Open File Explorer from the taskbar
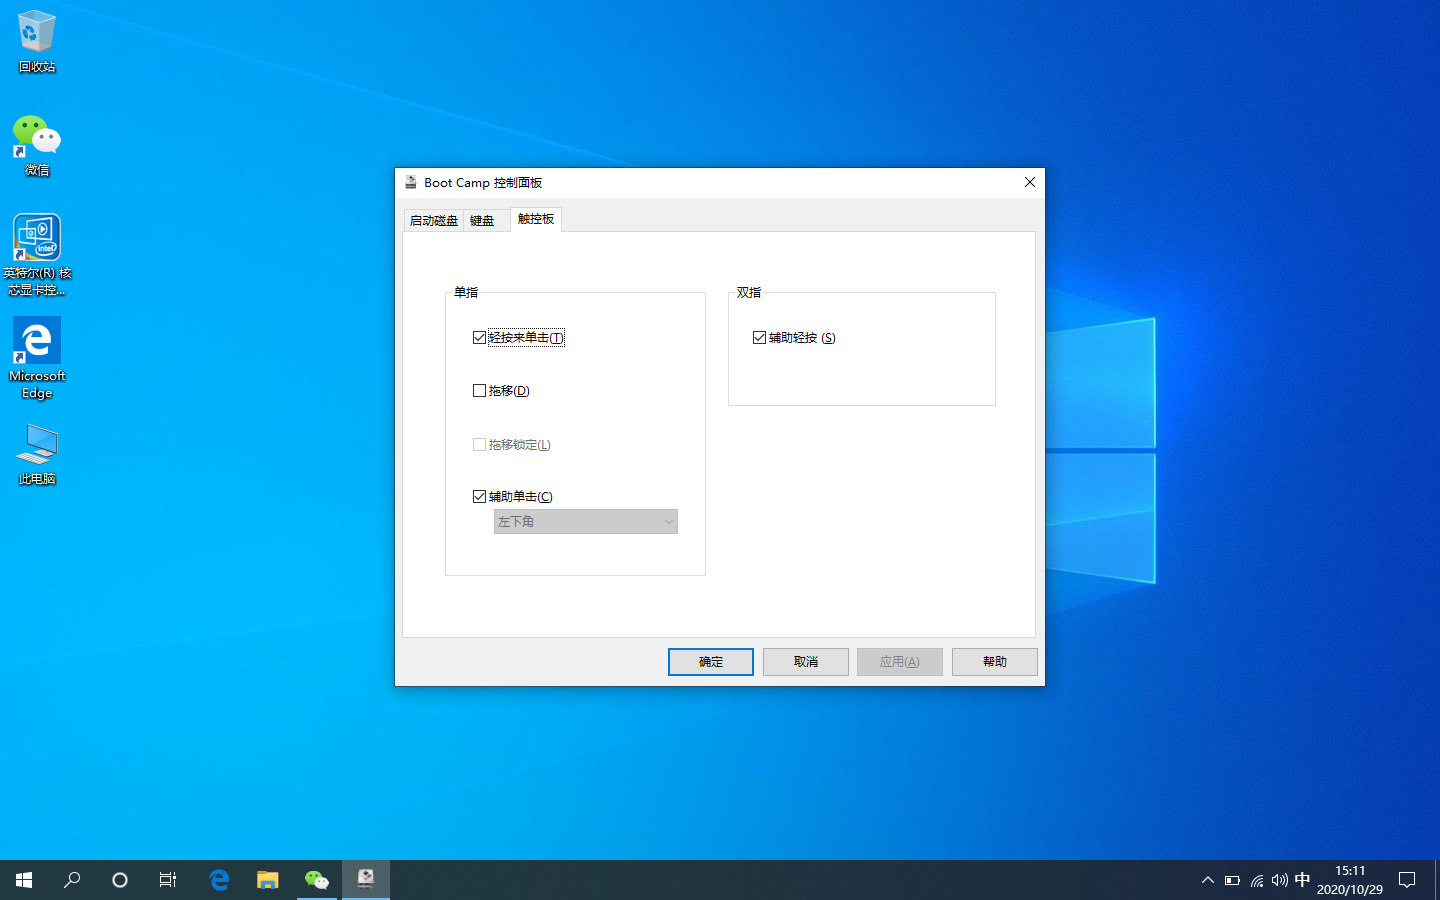Viewport: 1440px width, 900px height. pyautogui.click(x=267, y=879)
